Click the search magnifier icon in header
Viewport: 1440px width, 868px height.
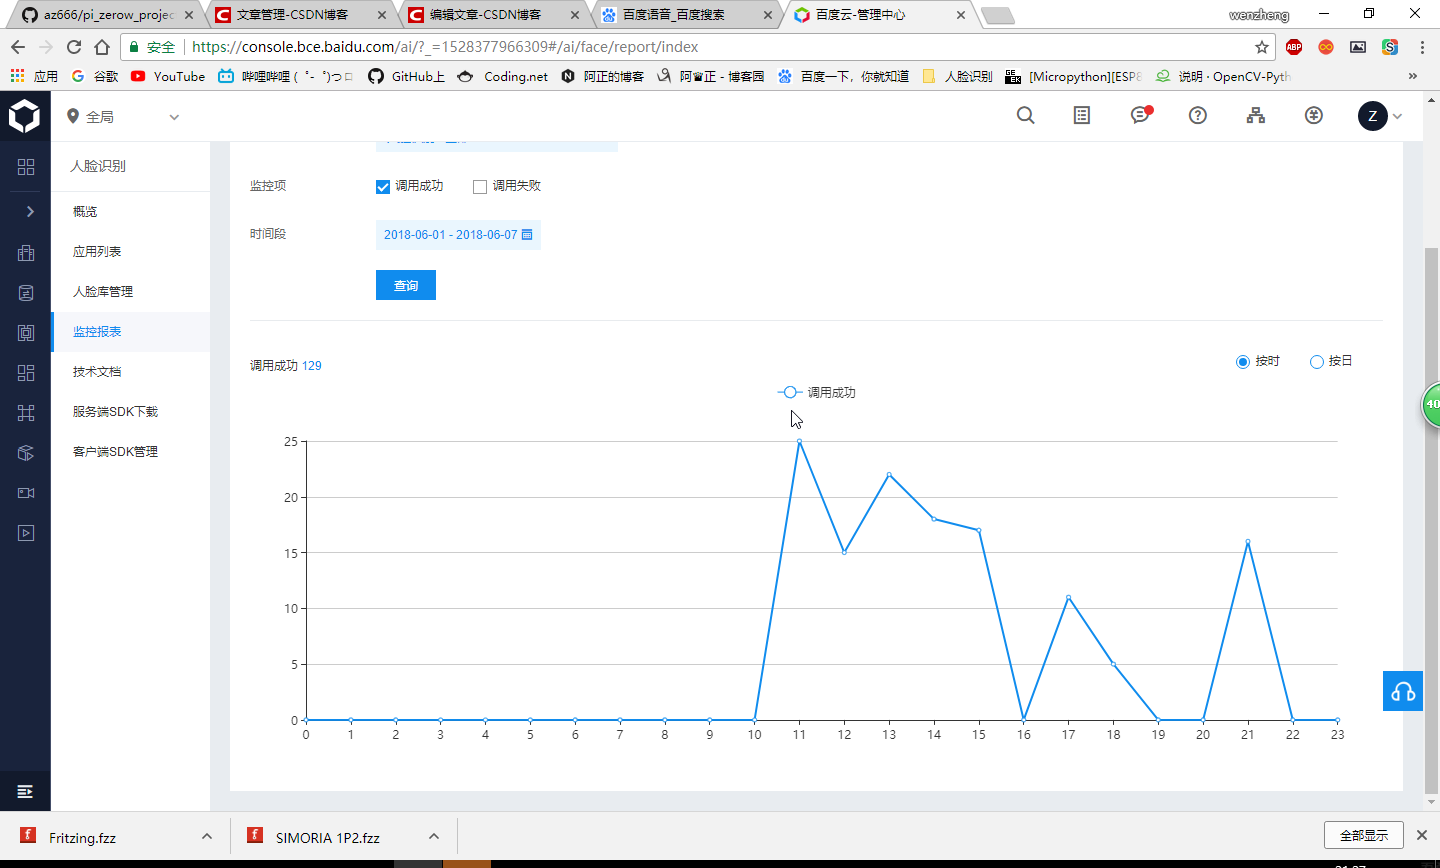coord(1025,116)
